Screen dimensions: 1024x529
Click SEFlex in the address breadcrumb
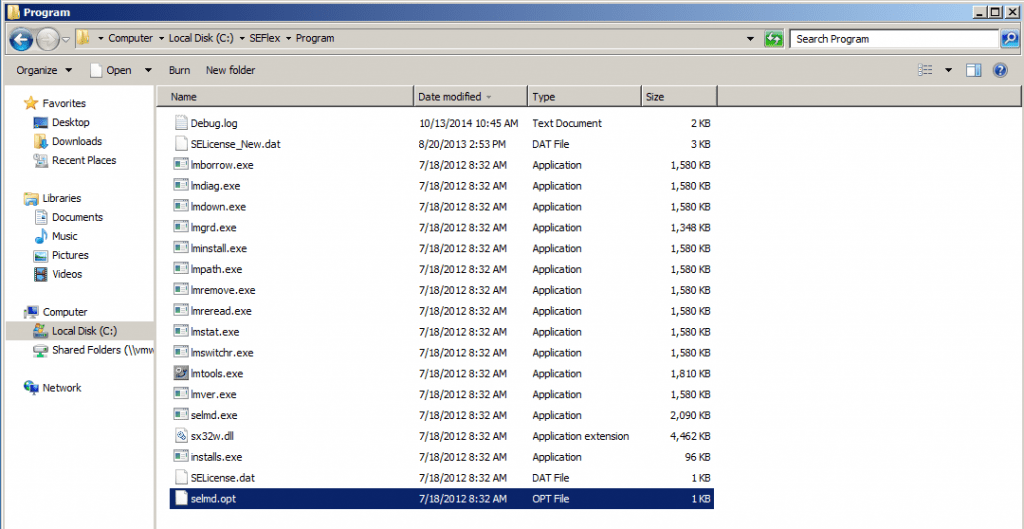[266, 39]
